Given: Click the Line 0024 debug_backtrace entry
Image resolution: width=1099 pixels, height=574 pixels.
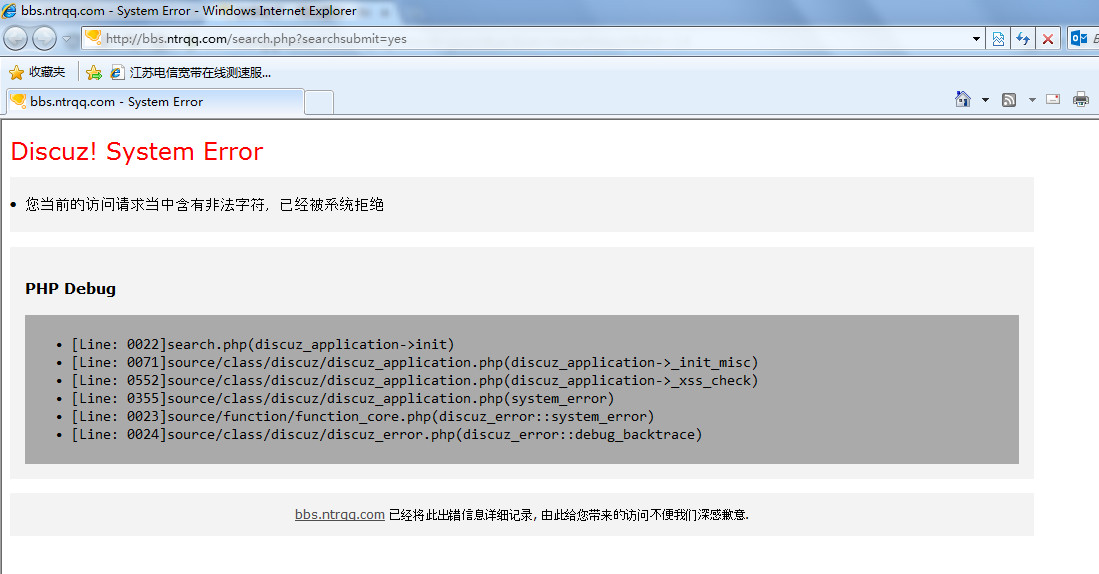Looking at the screenshot, I should coord(386,435).
